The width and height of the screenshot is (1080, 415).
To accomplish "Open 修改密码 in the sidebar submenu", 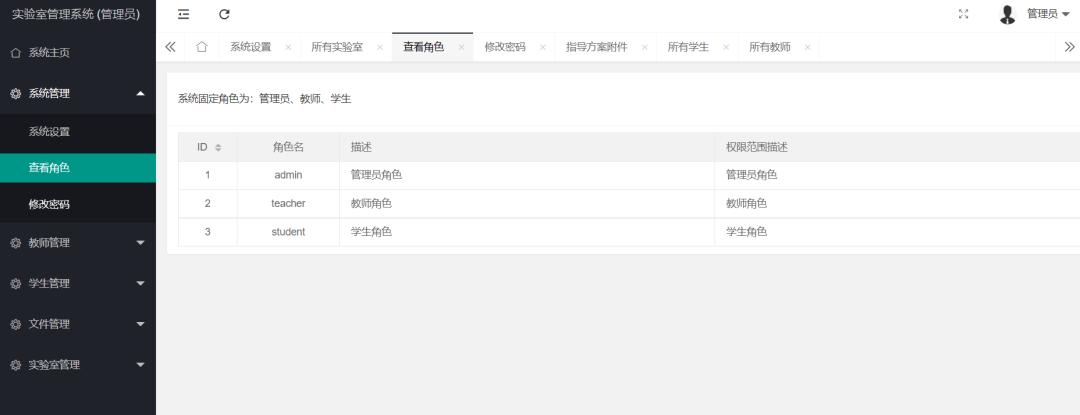I will pos(78,204).
